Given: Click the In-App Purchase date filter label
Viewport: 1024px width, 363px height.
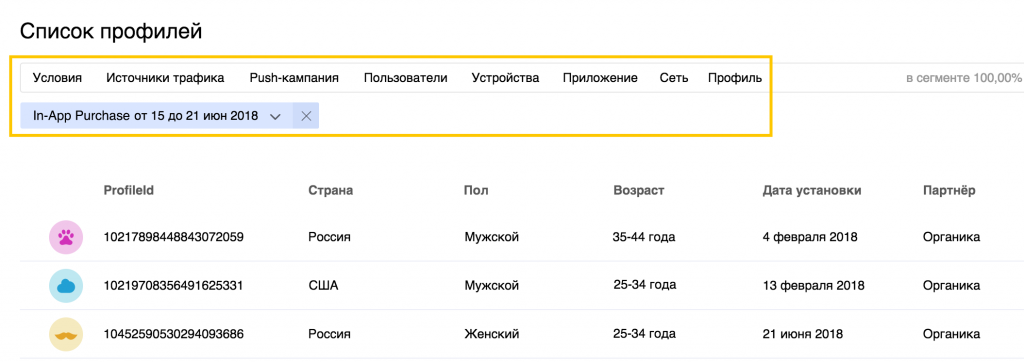Looking at the screenshot, I should [145, 116].
